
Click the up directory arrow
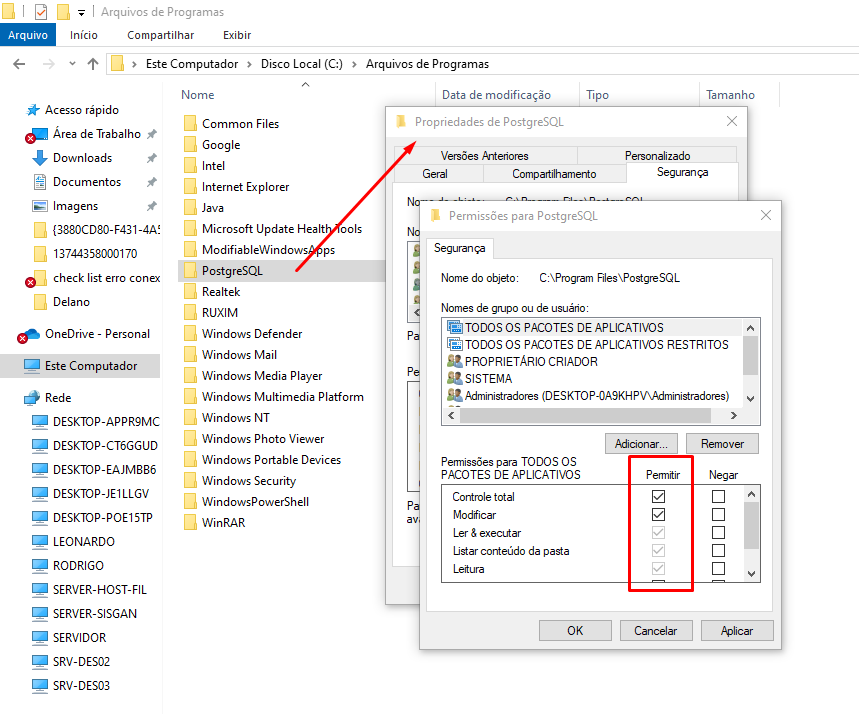(x=93, y=64)
